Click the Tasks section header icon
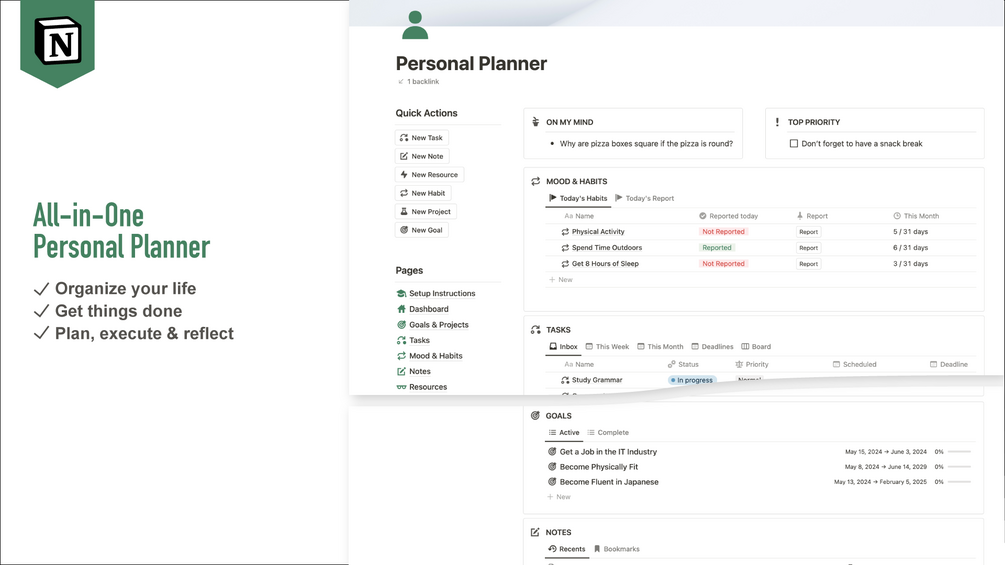Viewport: 1005px width, 565px height. (x=536, y=329)
